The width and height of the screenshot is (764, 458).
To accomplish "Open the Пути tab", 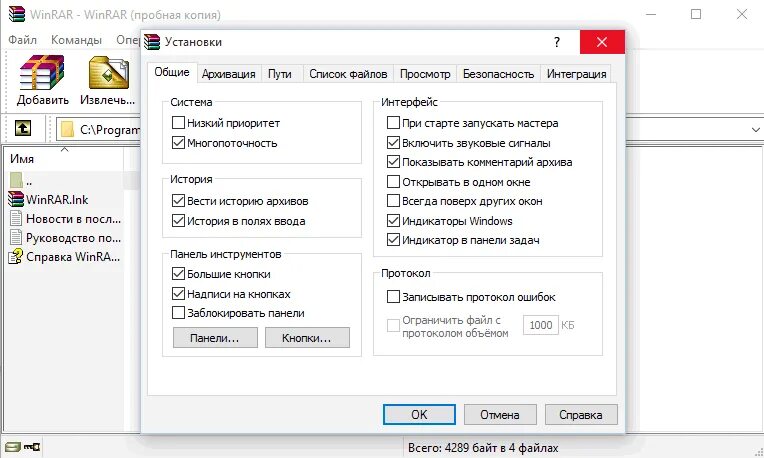I will pyautogui.click(x=280, y=74).
